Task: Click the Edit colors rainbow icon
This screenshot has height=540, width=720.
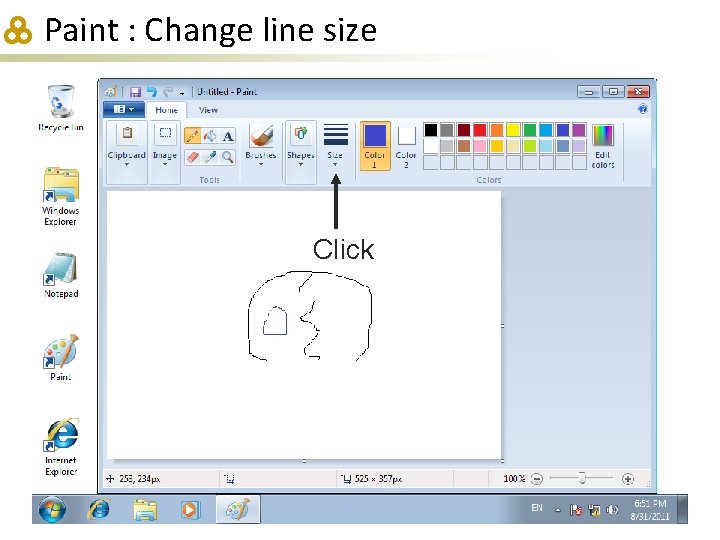Action: (x=603, y=136)
